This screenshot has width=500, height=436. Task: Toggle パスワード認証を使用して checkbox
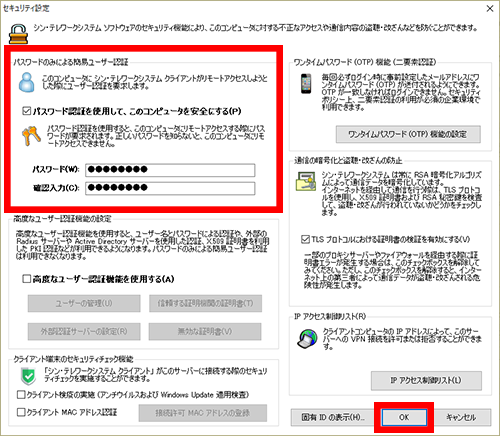click(27, 111)
